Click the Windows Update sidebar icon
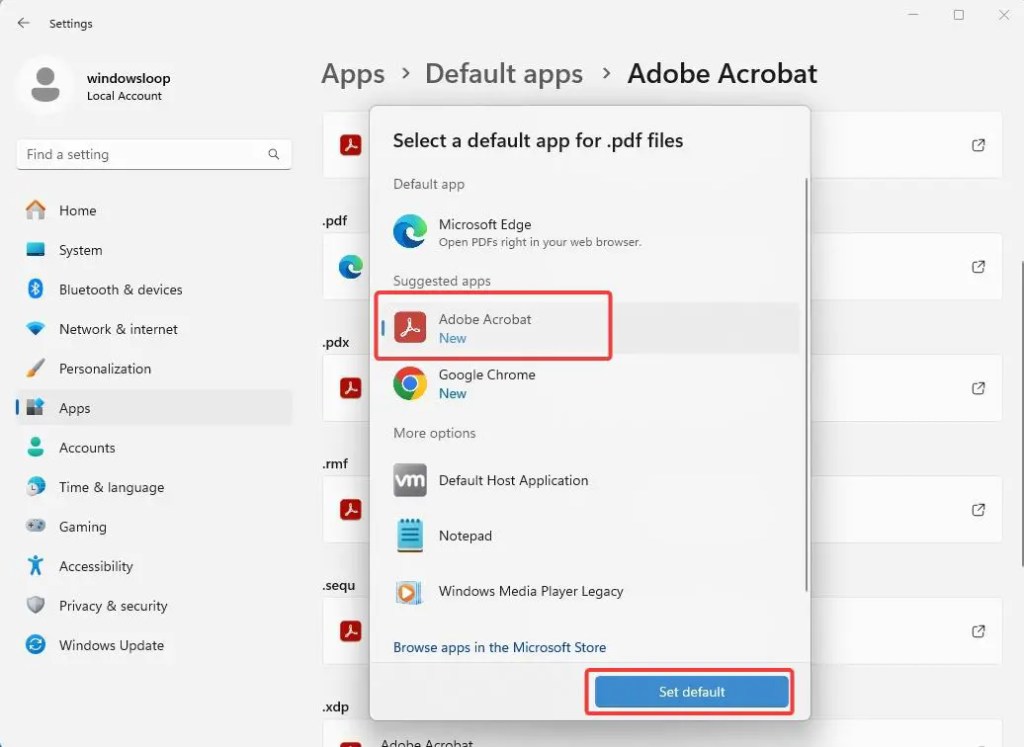Image resolution: width=1024 pixels, height=747 pixels. (35, 645)
